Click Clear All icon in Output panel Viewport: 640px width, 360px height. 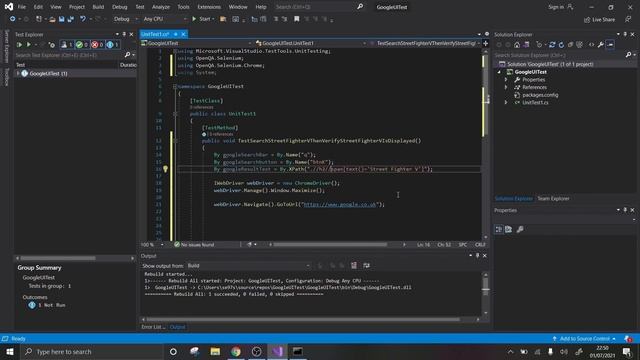(354, 266)
